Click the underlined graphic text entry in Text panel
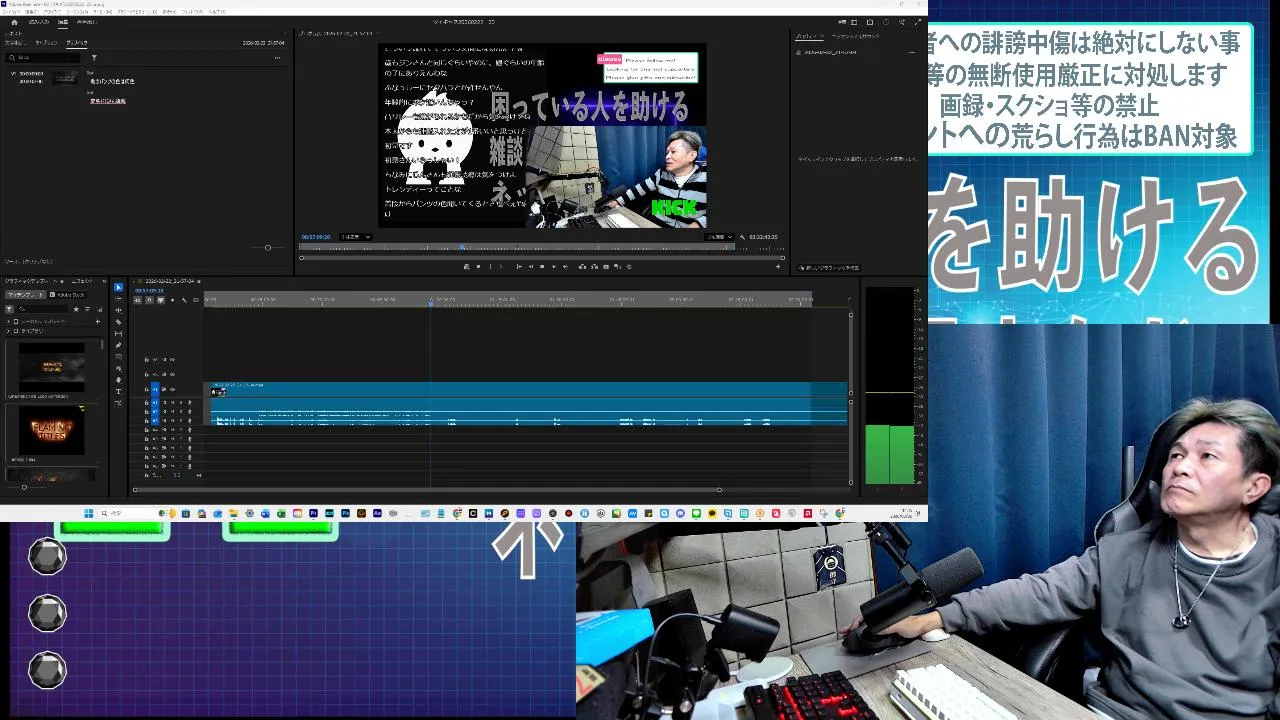Screen dimensions: 1280x720 108,101
